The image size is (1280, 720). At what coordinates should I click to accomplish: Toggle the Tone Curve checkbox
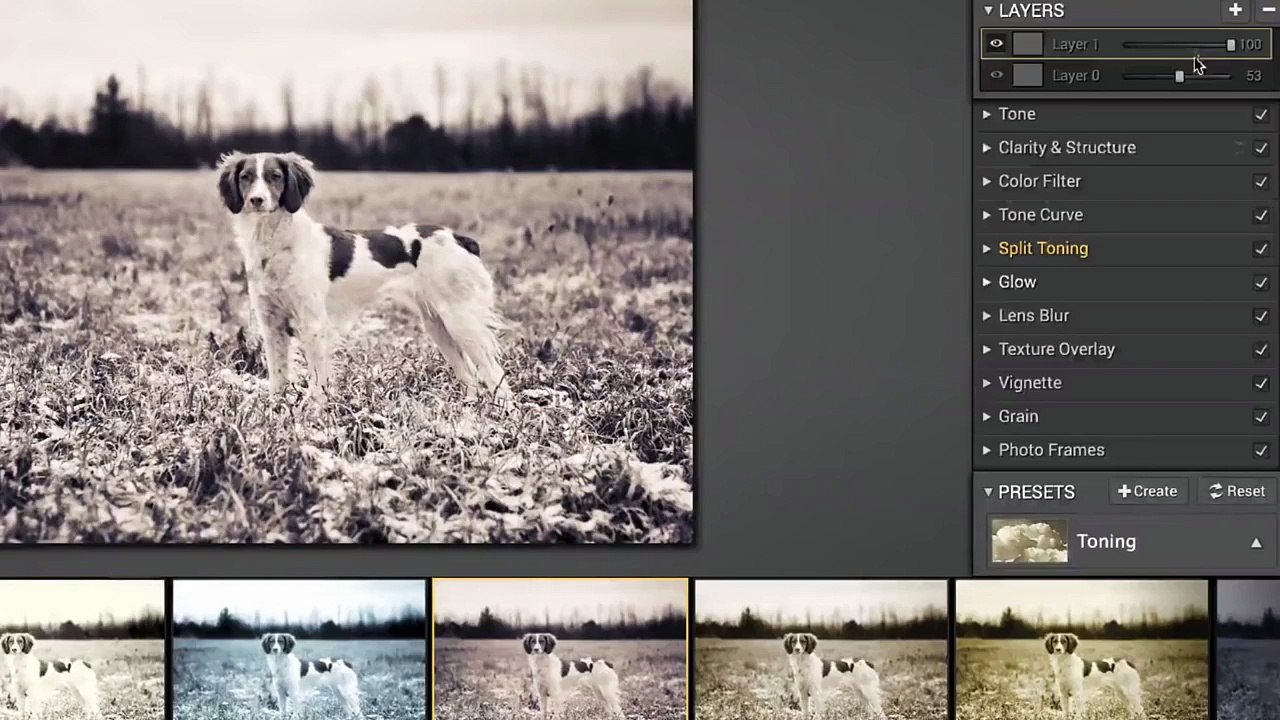[1261, 215]
